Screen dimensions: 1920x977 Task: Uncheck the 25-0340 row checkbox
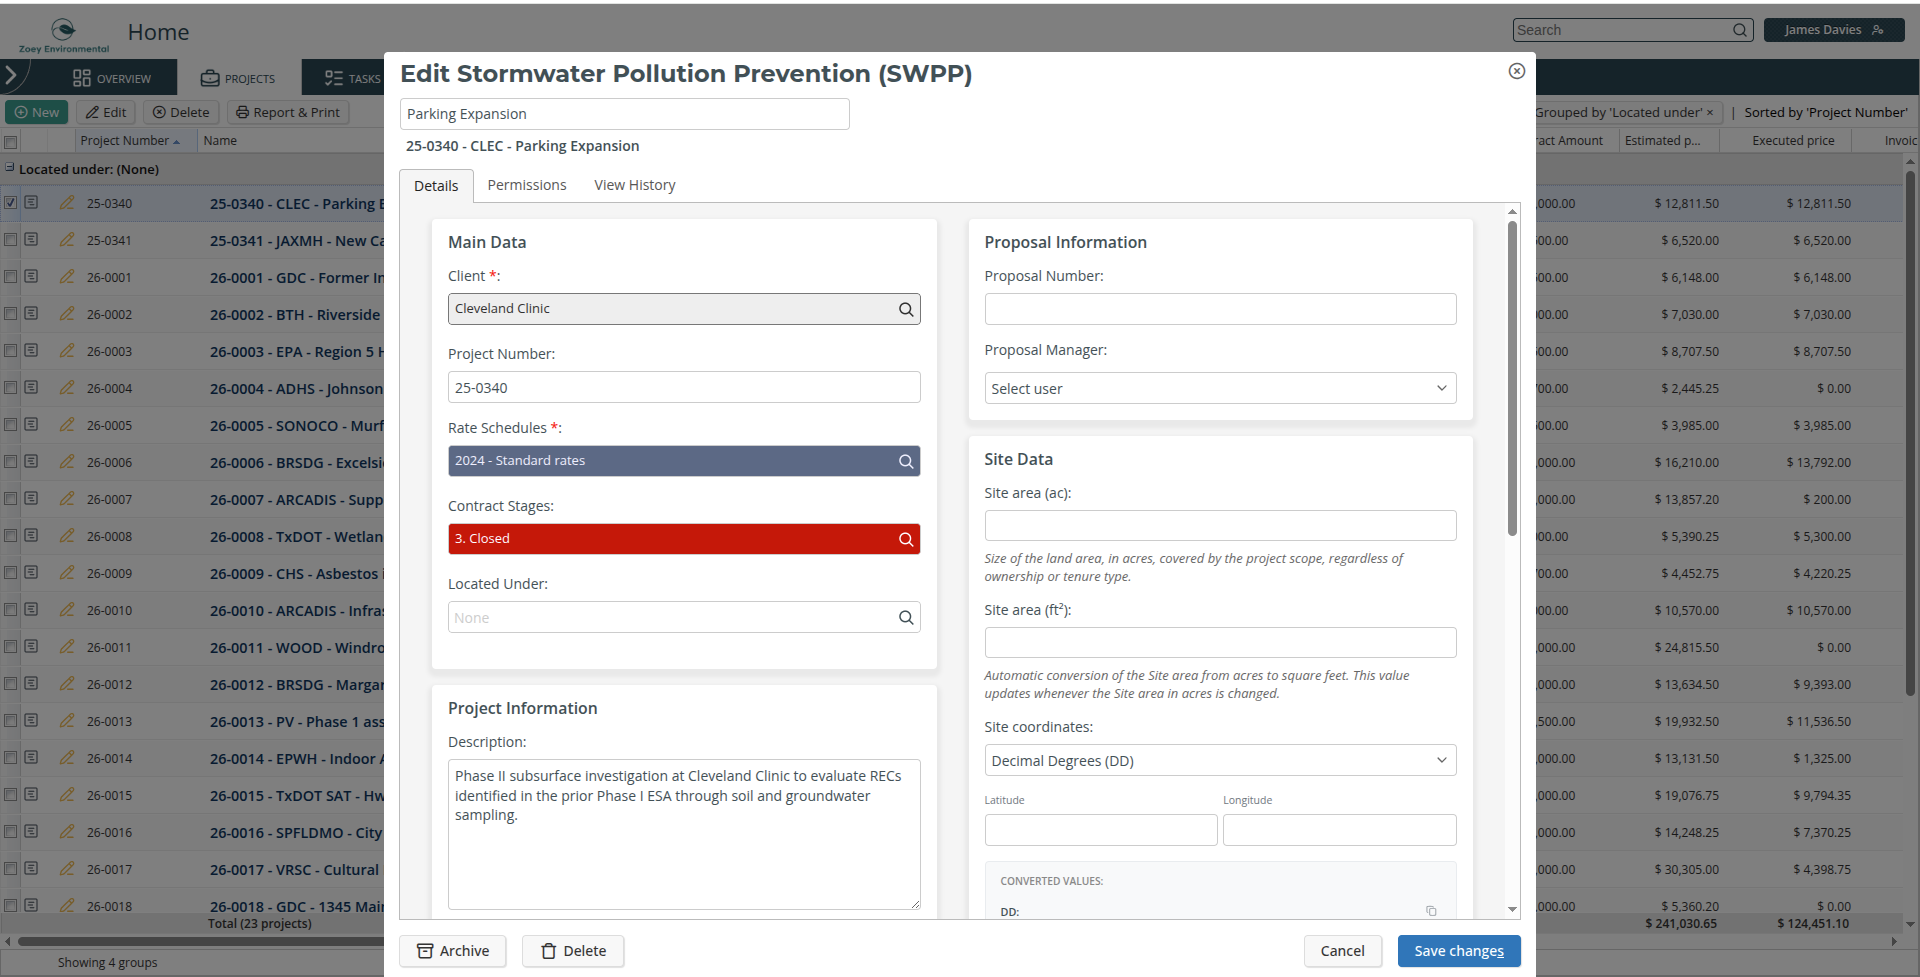[x=11, y=203]
